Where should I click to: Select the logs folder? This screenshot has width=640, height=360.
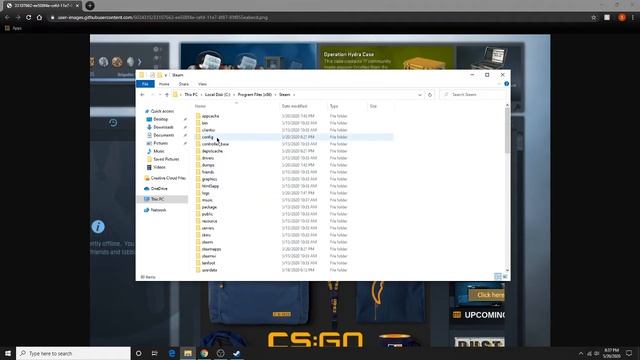[205, 193]
